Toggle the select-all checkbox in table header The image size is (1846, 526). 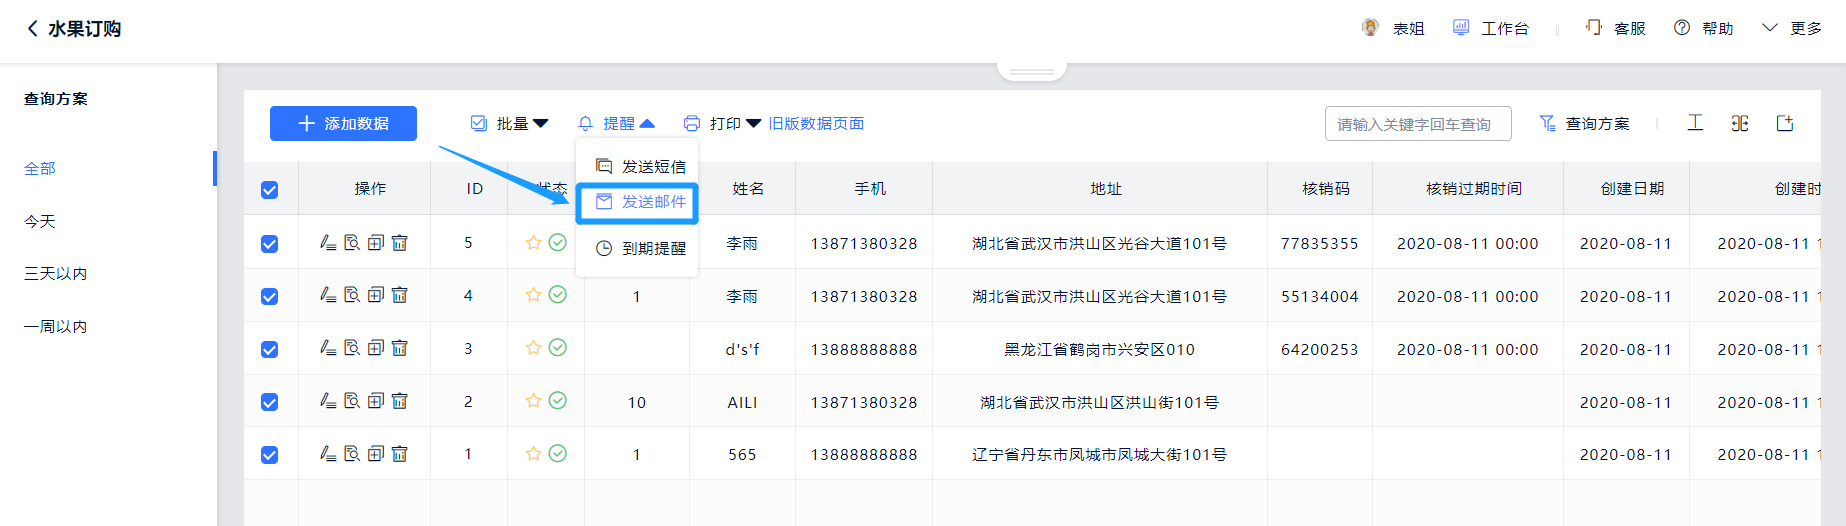pyautogui.click(x=270, y=190)
